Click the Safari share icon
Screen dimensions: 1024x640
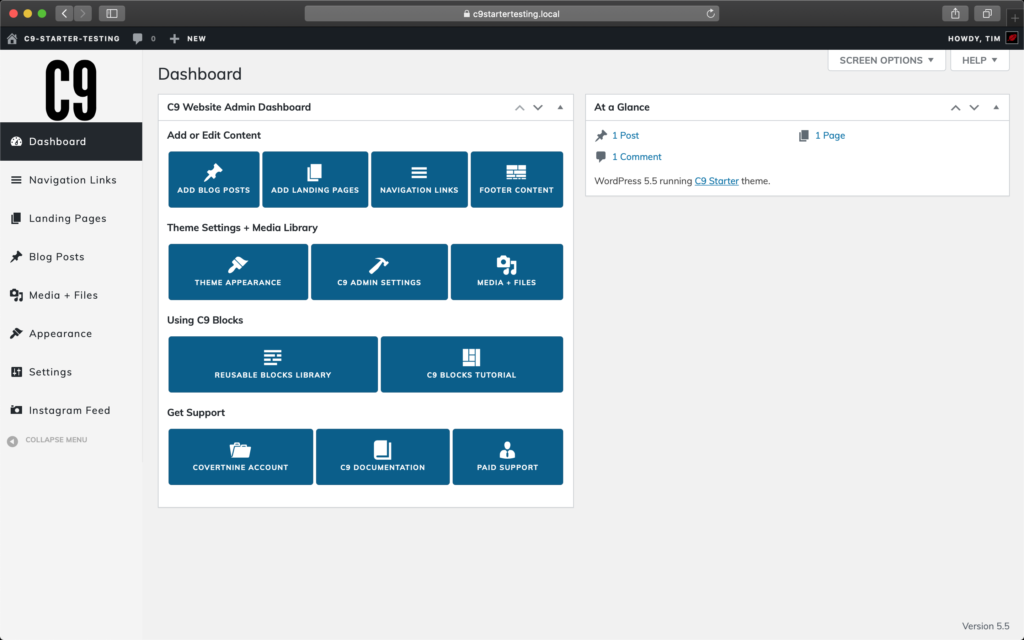point(955,13)
